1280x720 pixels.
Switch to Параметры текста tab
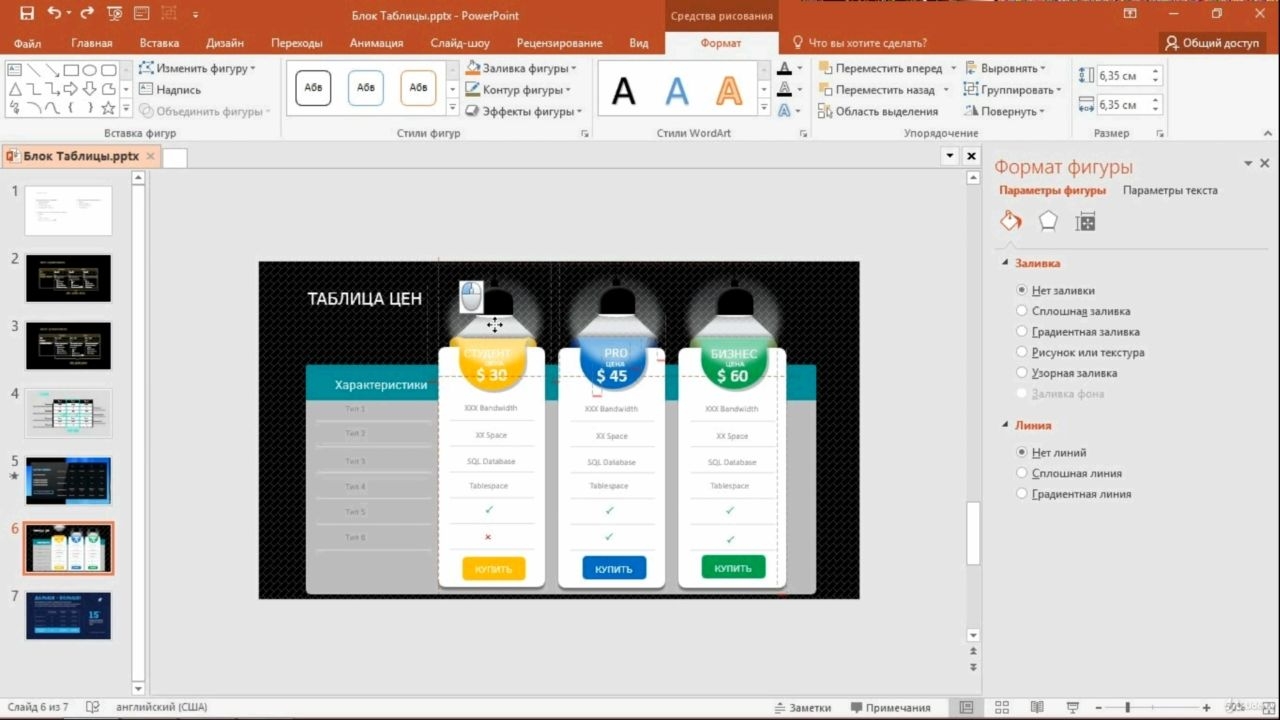click(x=1170, y=190)
